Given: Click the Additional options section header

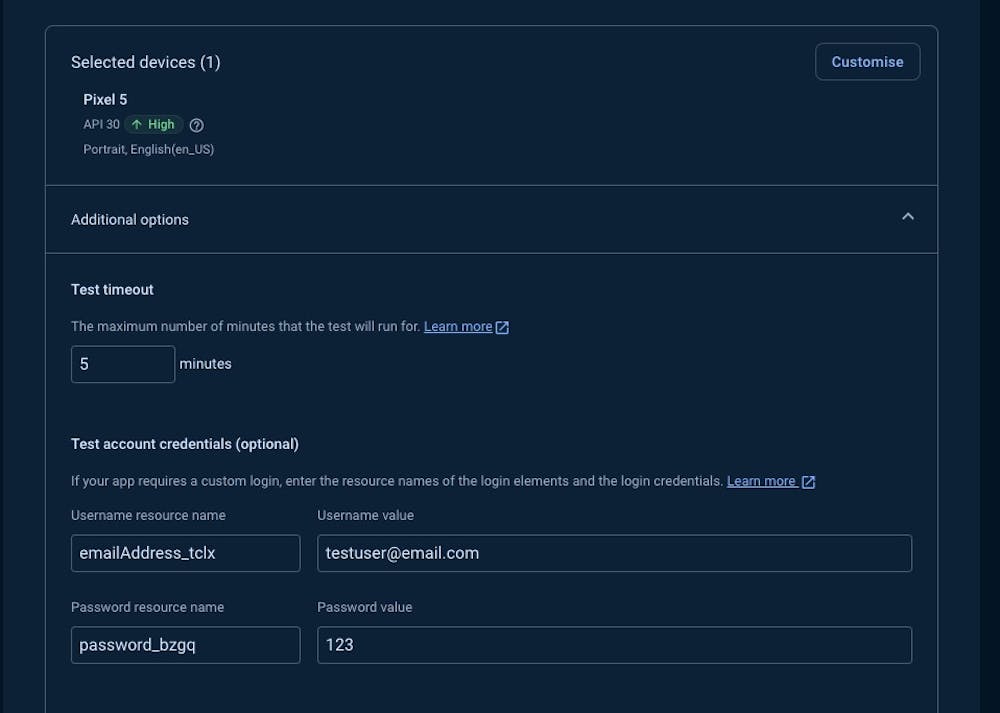Looking at the screenshot, I should (130, 220).
